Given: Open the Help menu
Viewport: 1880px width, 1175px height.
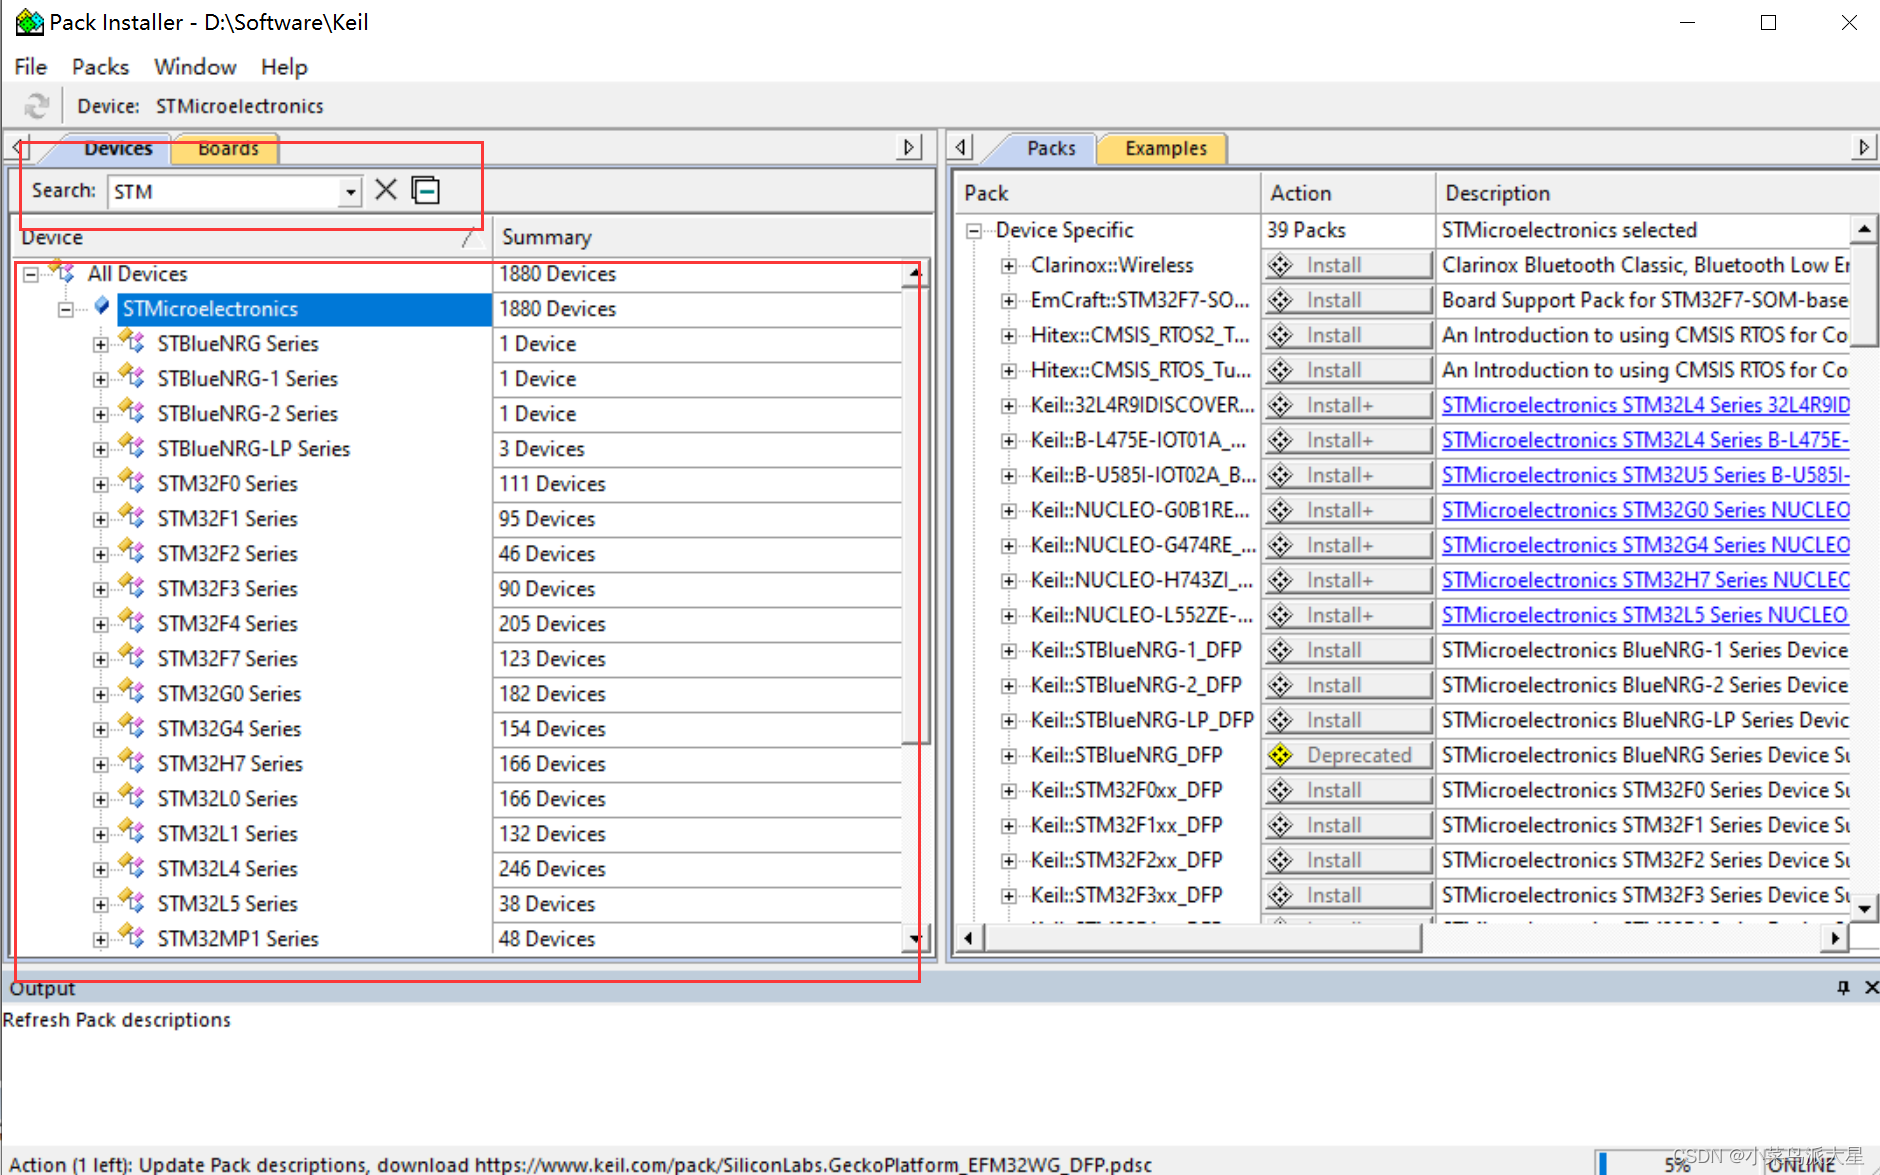Looking at the screenshot, I should point(284,67).
